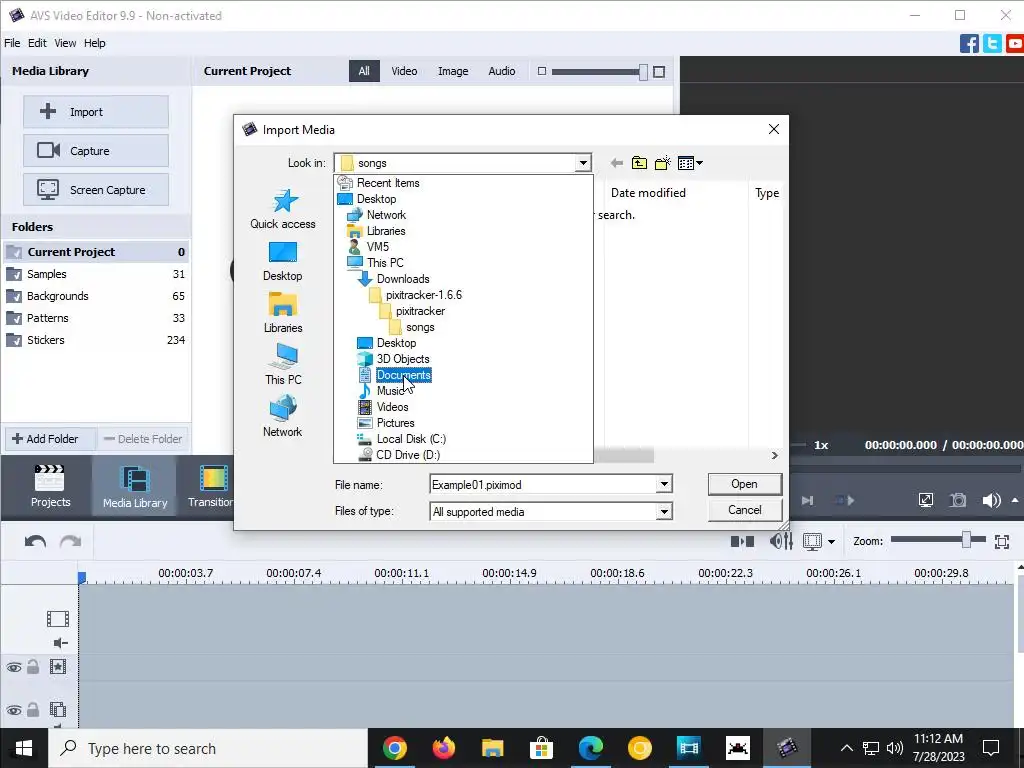Click Cancel in the Import Media dialog

(x=744, y=510)
